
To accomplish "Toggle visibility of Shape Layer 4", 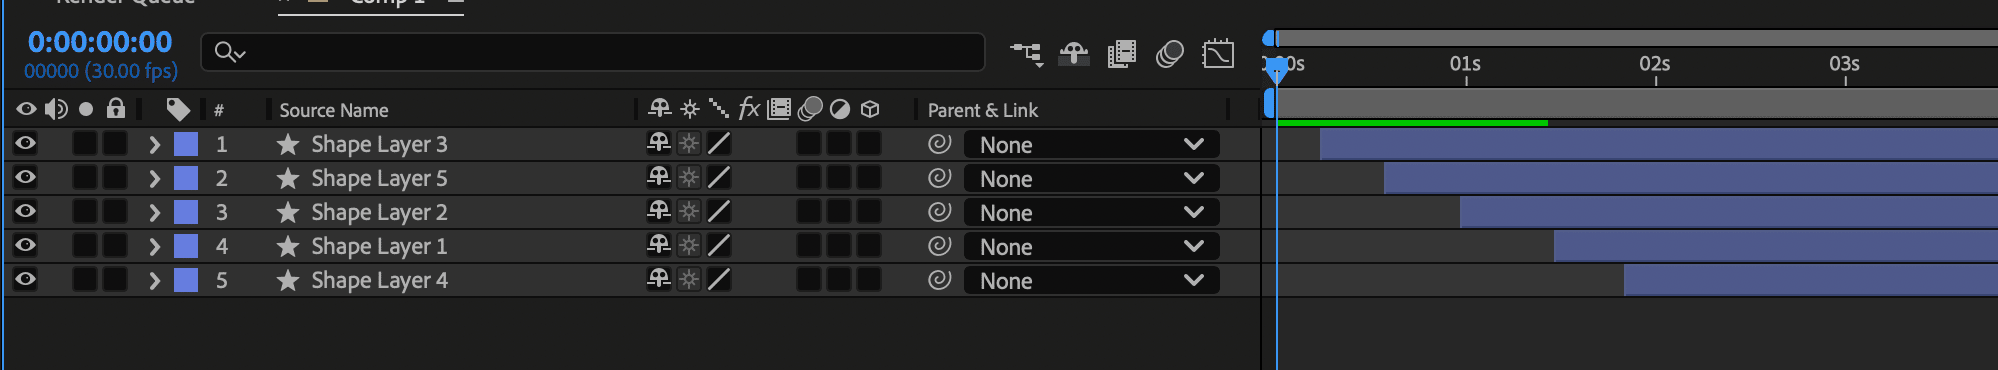I will pyautogui.click(x=26, y=280).
